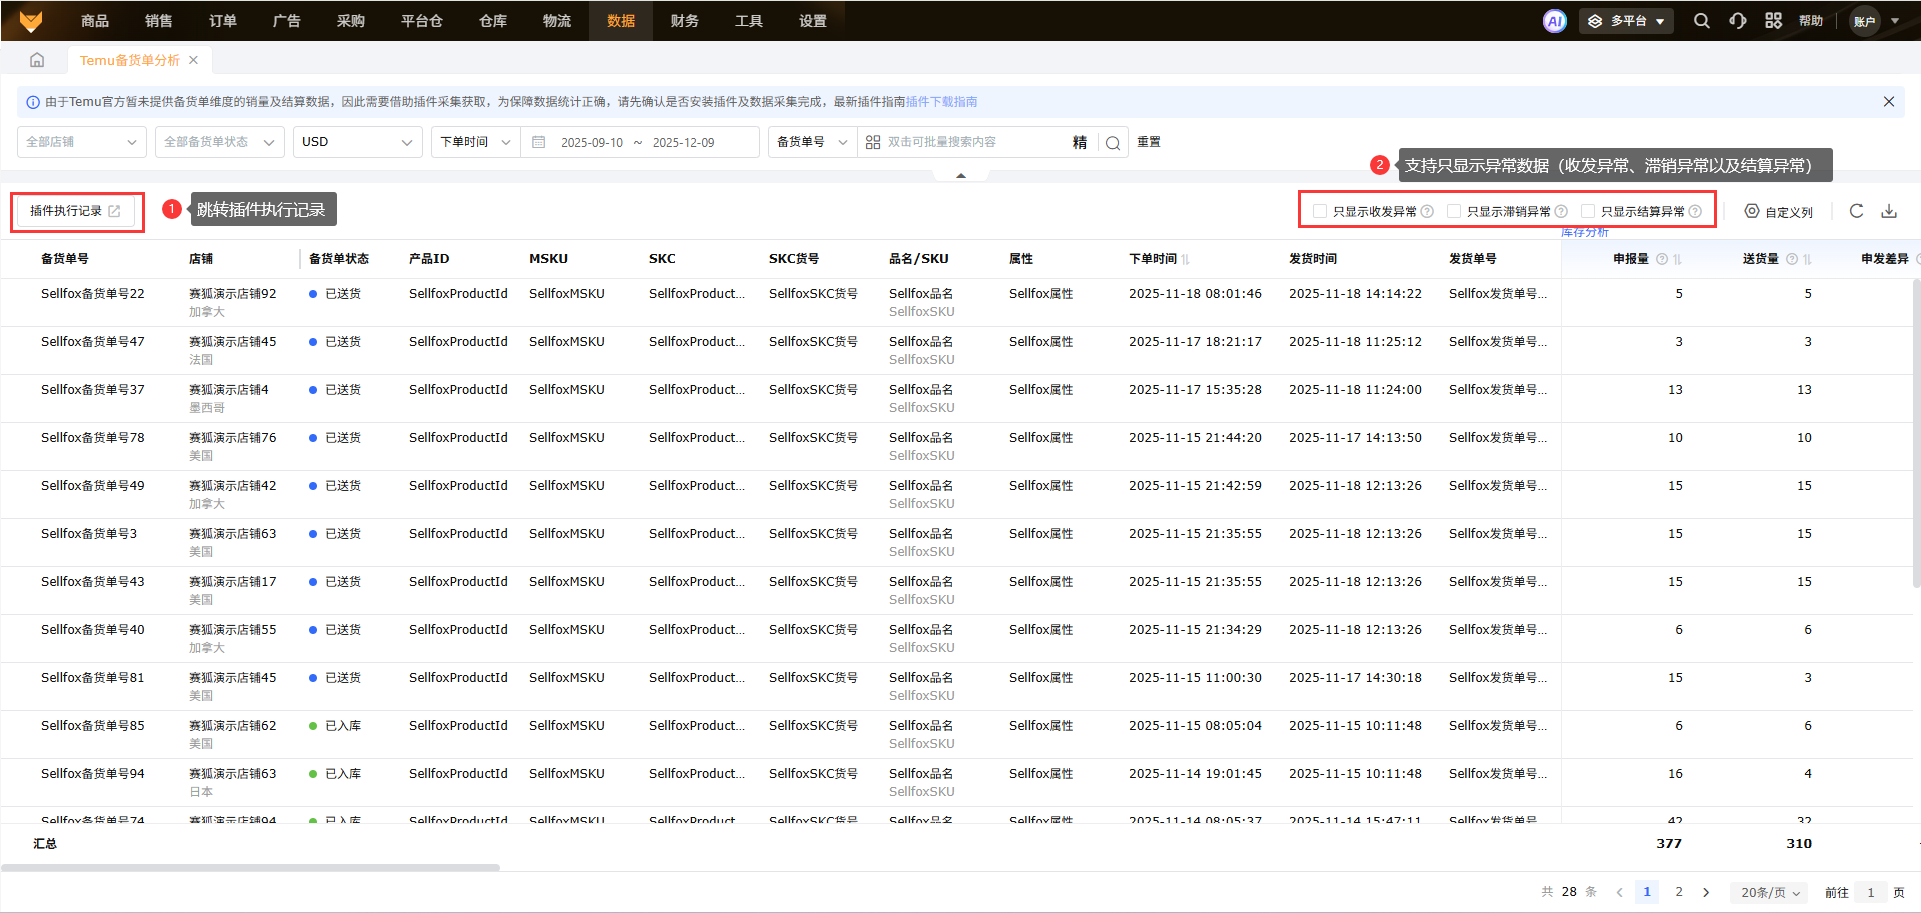Open the 多平台 platform selector

point(1626,21)
